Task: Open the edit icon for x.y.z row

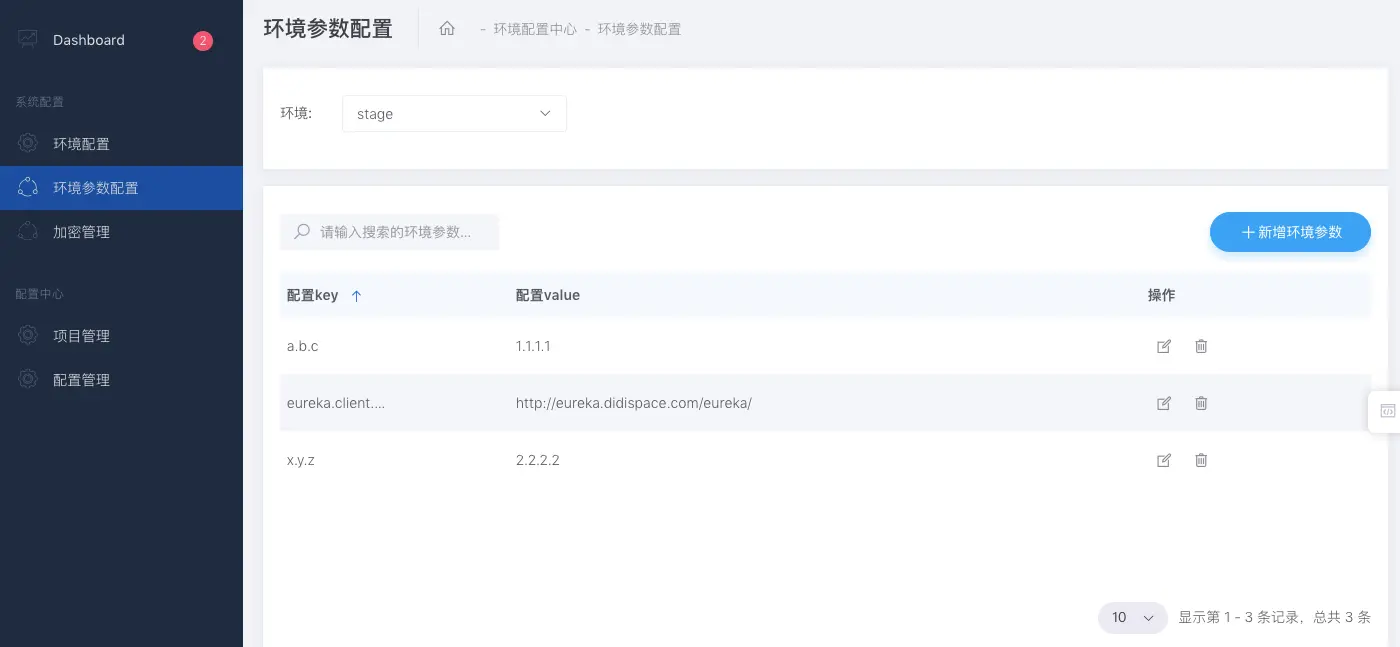Action: pos(1164,460)
